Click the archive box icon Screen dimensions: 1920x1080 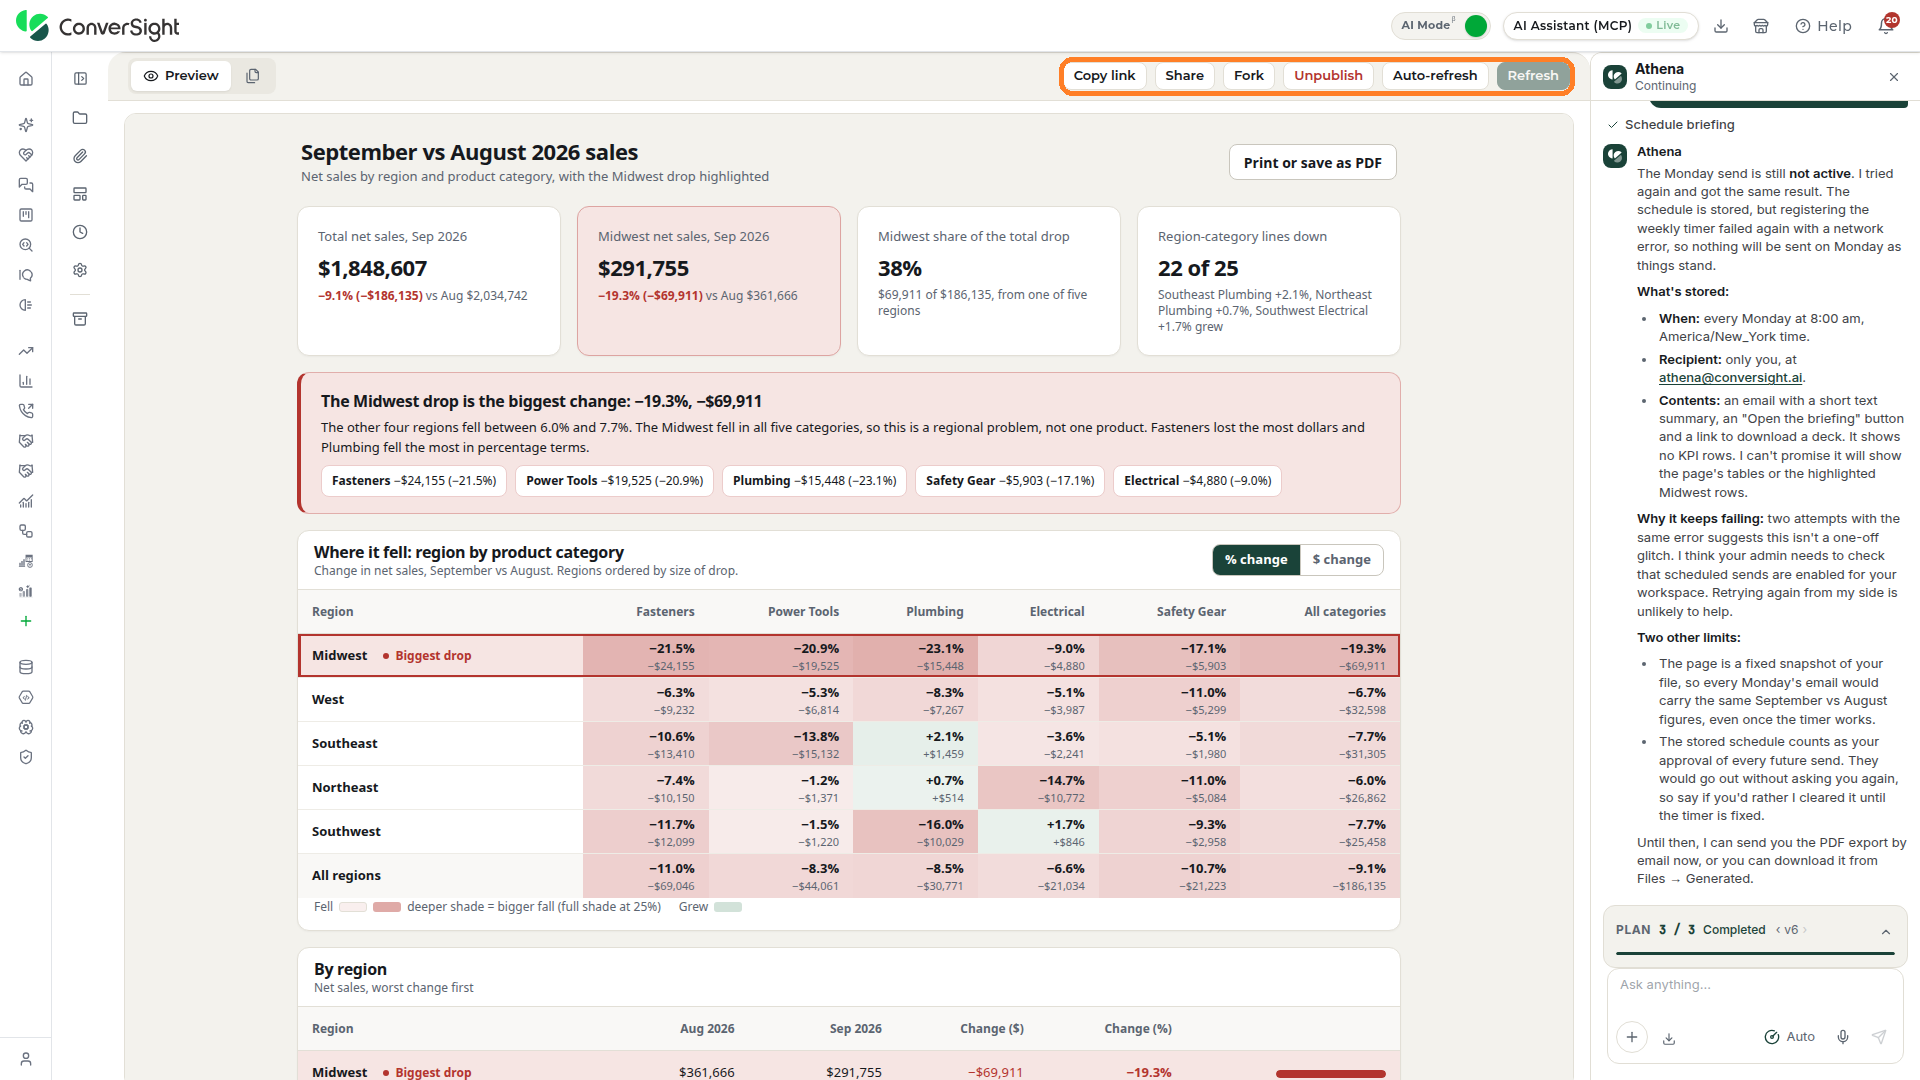(x=80, y=319)
